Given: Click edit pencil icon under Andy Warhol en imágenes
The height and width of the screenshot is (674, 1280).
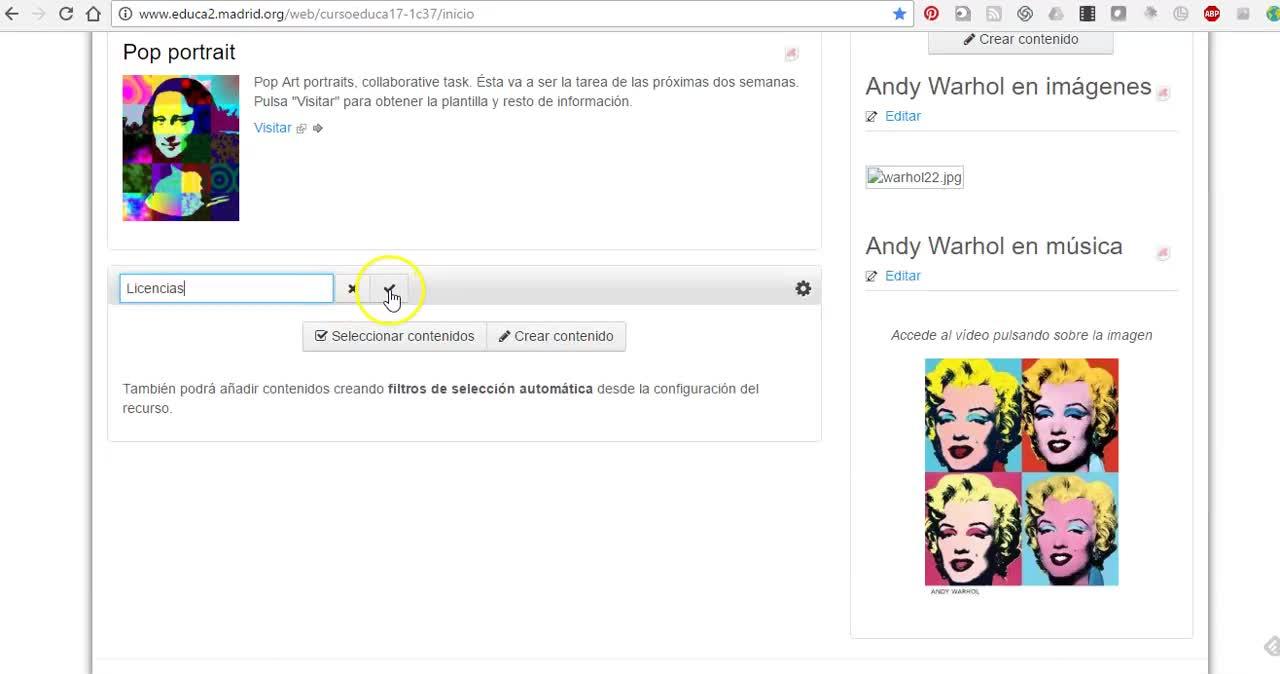Looking at the screenshot, I should coord(872,116).
